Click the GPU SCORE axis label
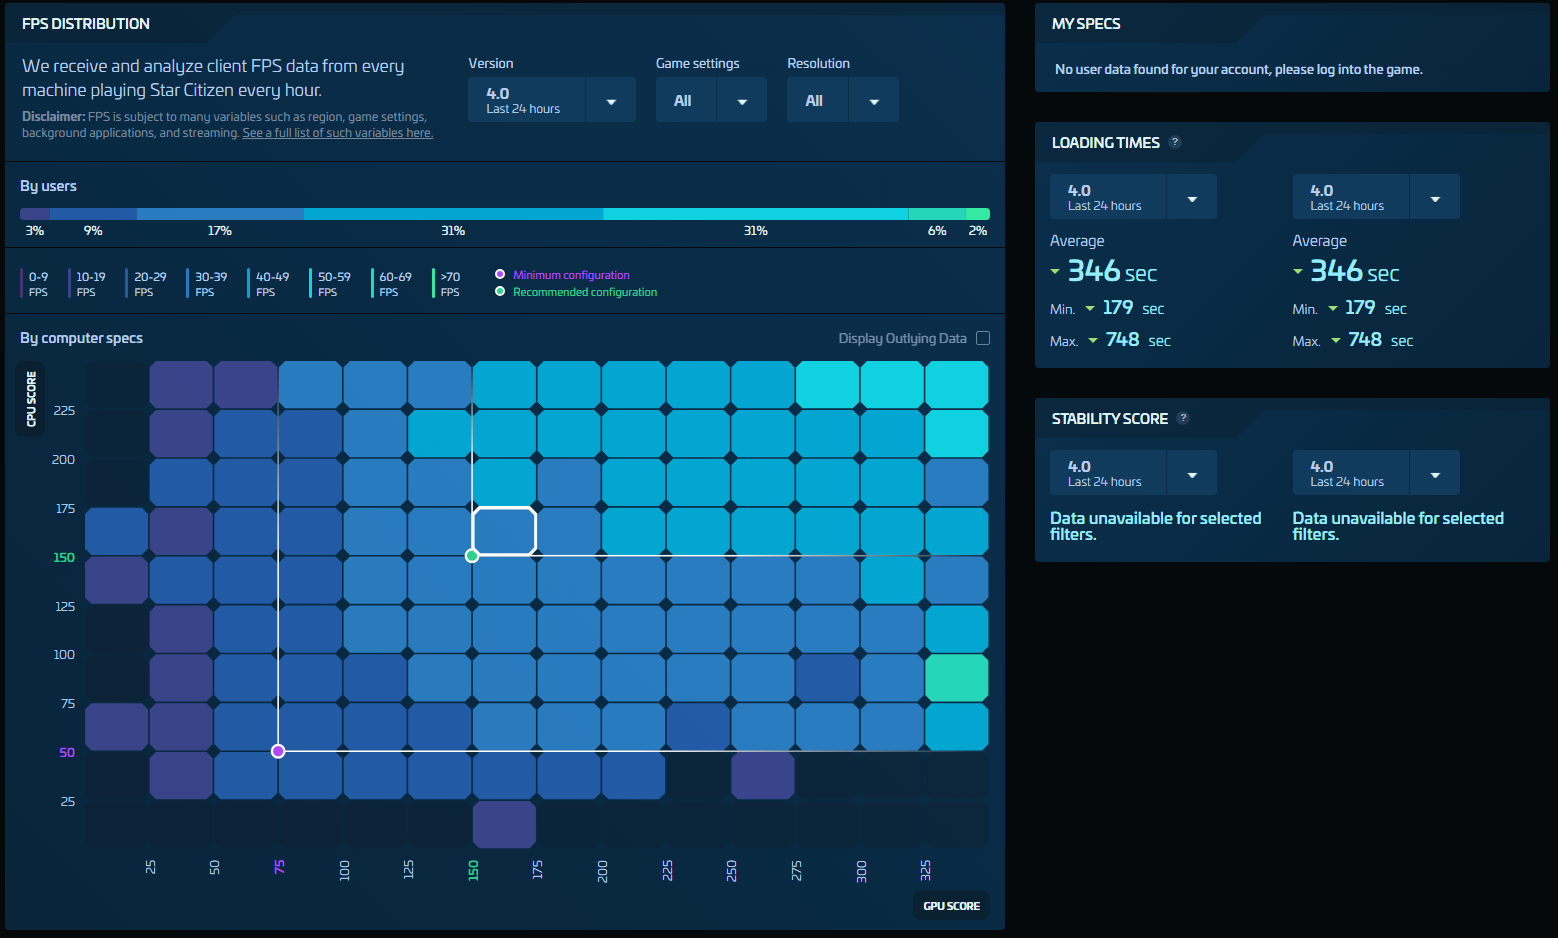 coord(951,906)
